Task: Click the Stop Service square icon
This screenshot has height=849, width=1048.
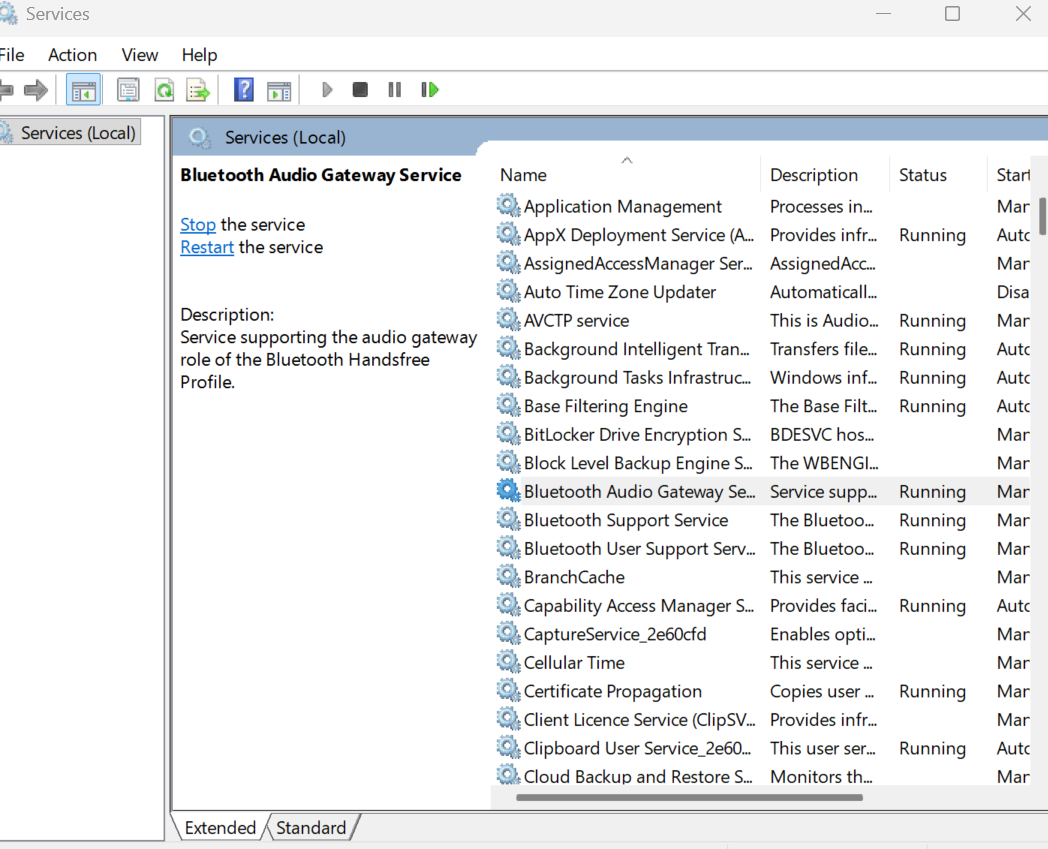Action: (x=360, y=90)
